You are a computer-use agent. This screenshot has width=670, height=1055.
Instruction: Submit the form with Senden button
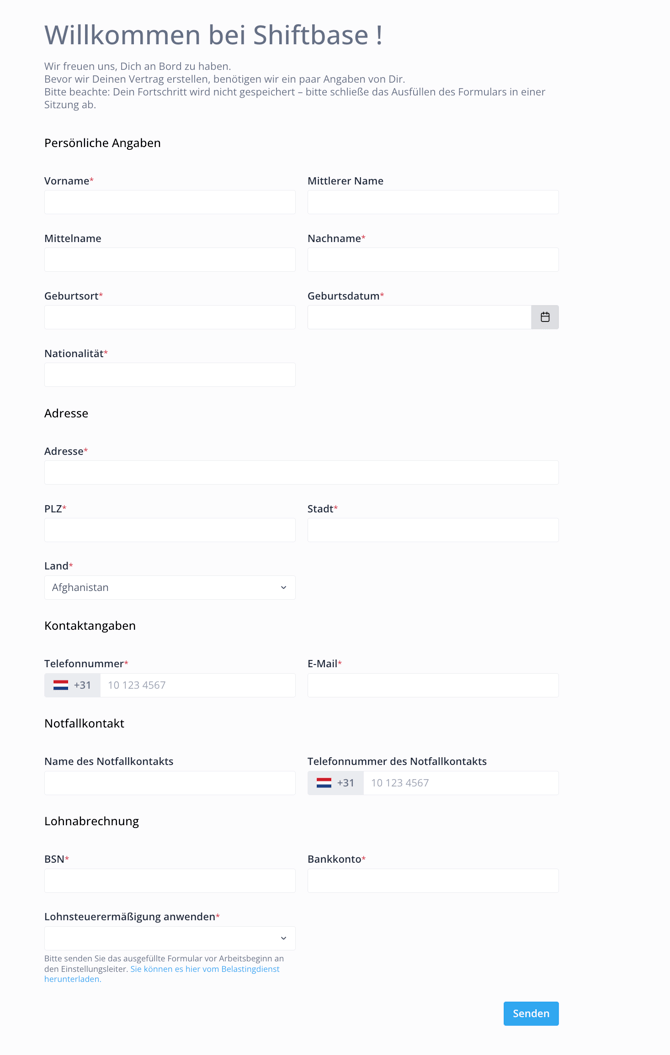coord(531,1013)
